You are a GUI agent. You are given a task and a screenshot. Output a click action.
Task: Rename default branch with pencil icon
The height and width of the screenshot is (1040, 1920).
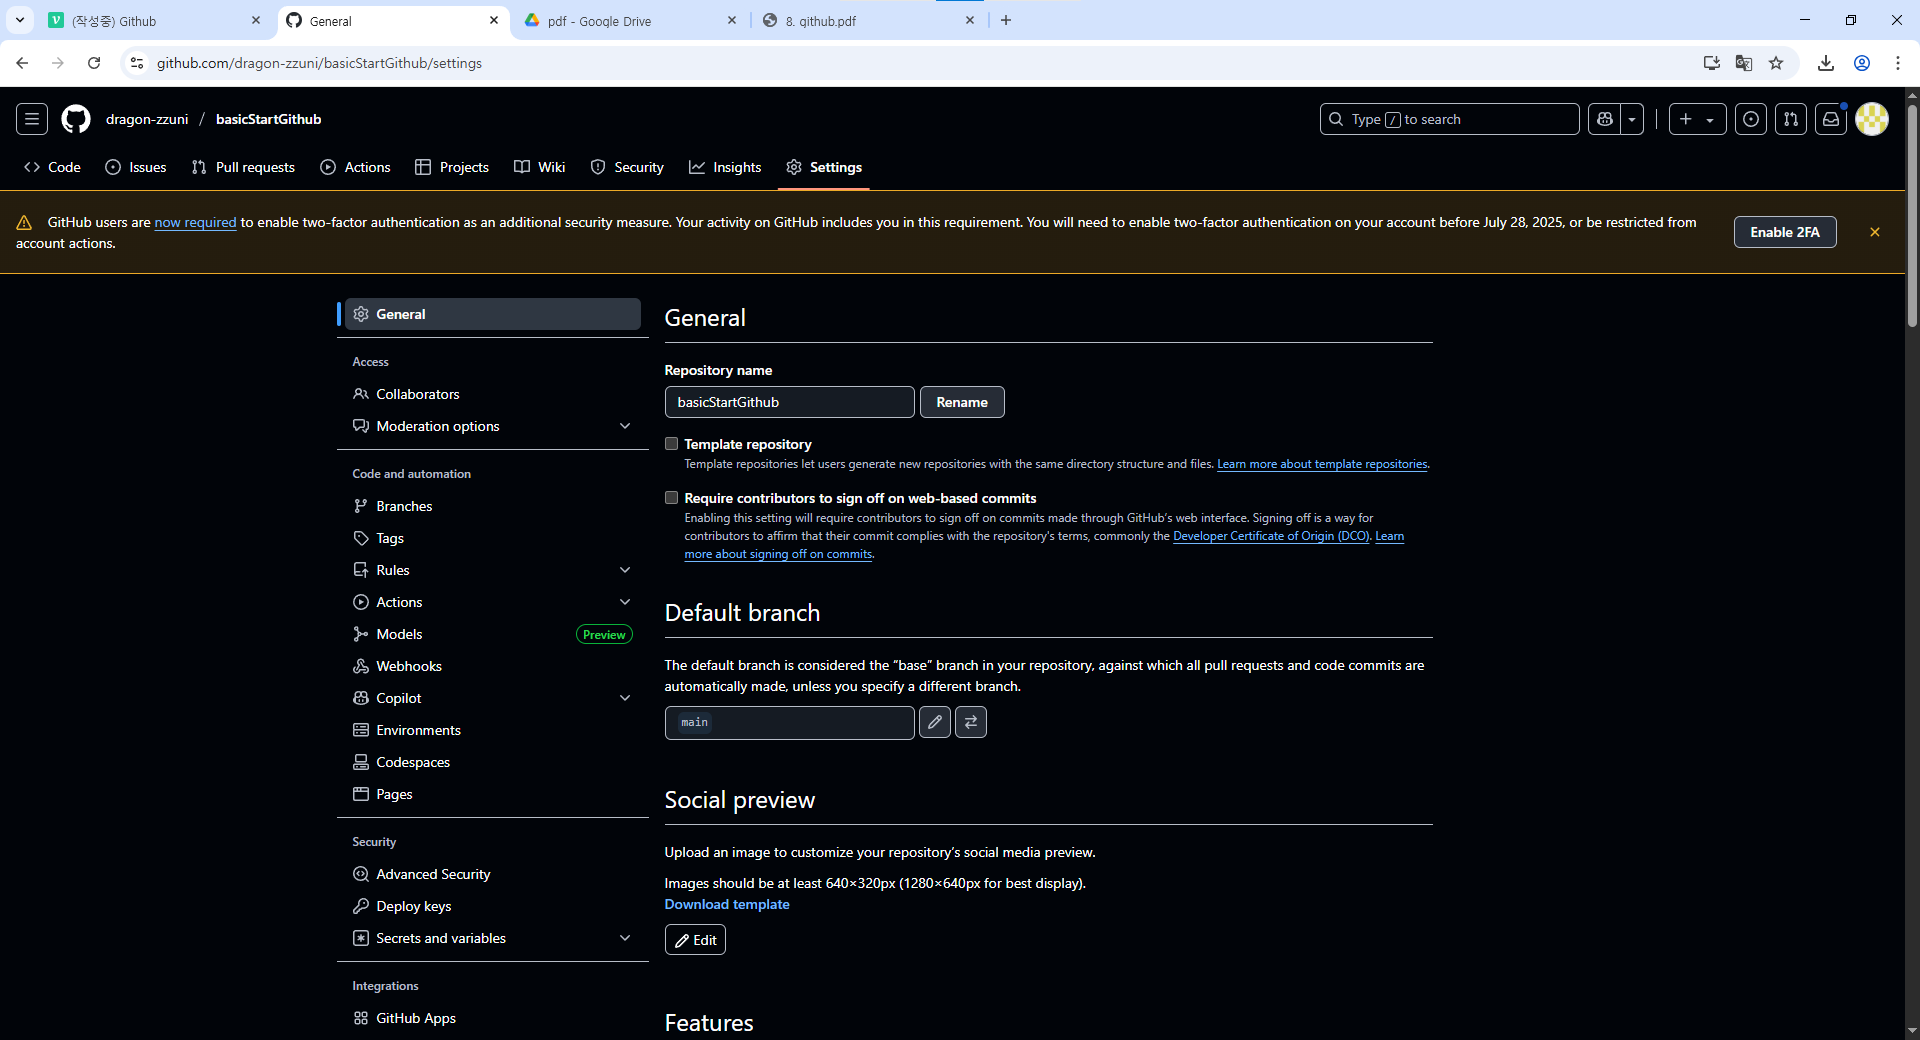pos(935,722)
